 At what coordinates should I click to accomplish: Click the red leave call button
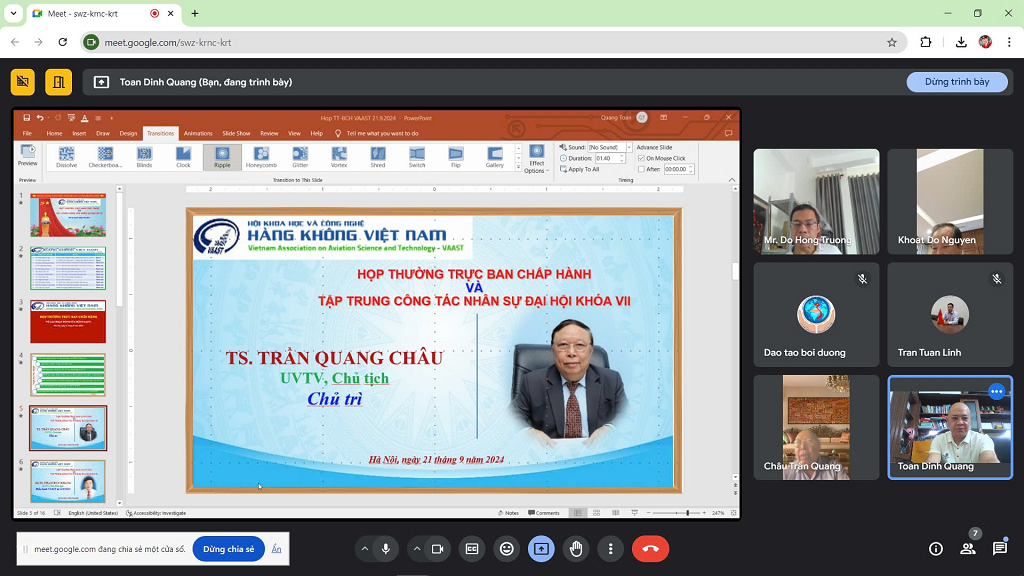pyautogui.click(x=650, y=549)
